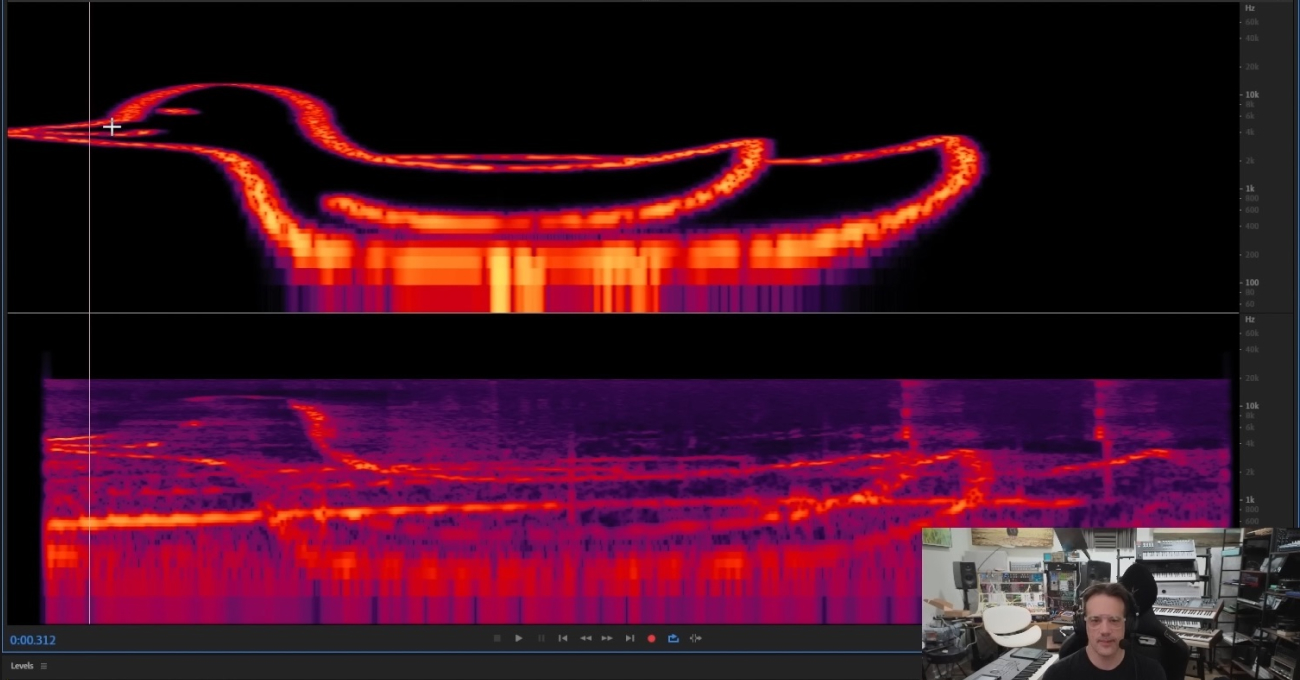Image resolution: width=1300 pixels, height=680 pixels.
Task: Click the Fast Forward transport icon
Action: 607,637
